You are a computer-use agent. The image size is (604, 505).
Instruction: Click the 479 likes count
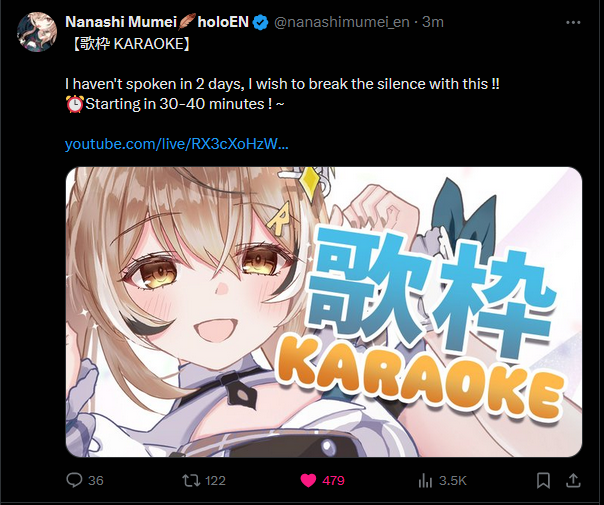(334, 480)
